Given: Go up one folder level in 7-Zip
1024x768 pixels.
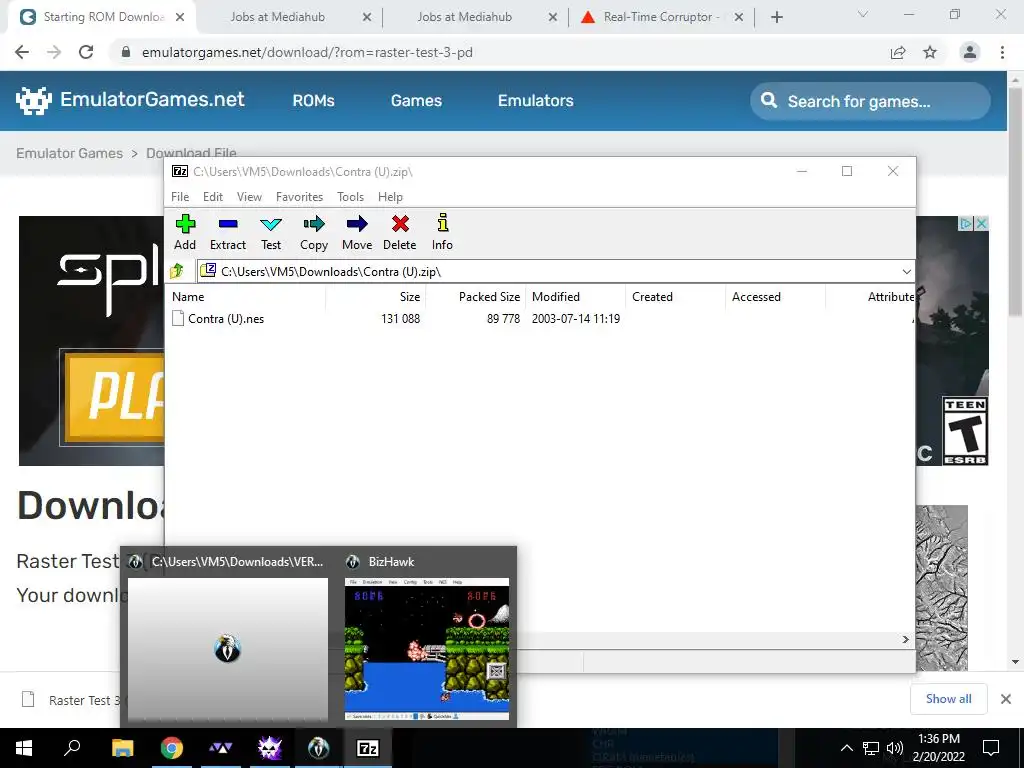Looking at the screenshot, I should 177,271.
